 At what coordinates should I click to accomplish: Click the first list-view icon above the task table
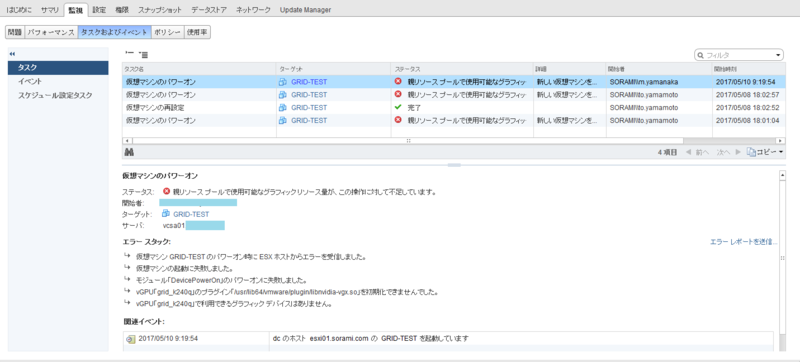[130, 54]
